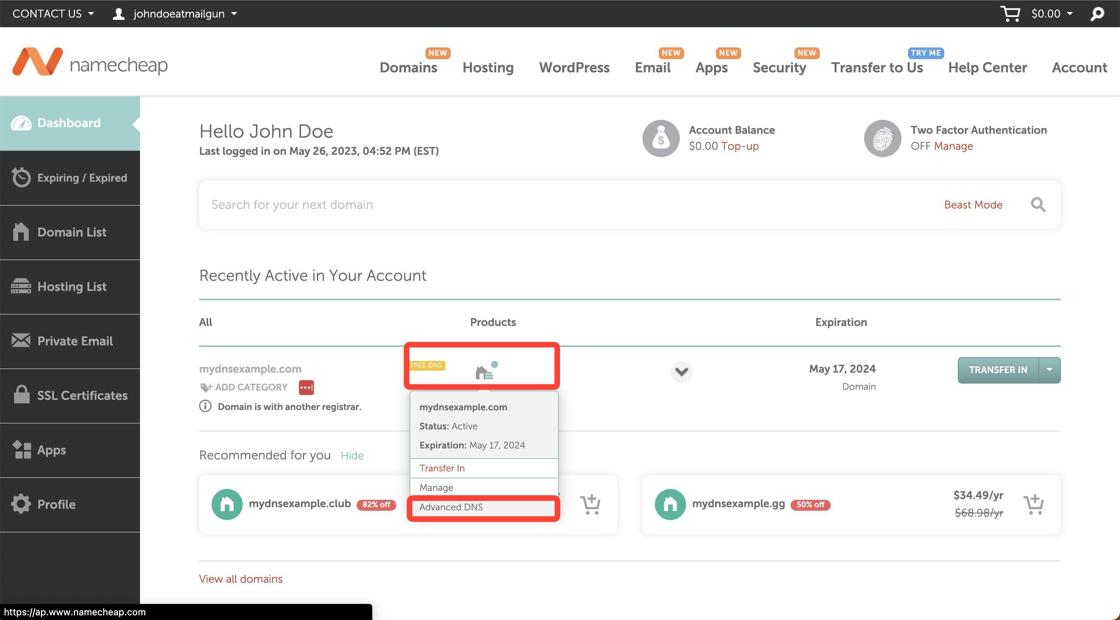Open Dashboard in the sidebar

coord(70,123)
